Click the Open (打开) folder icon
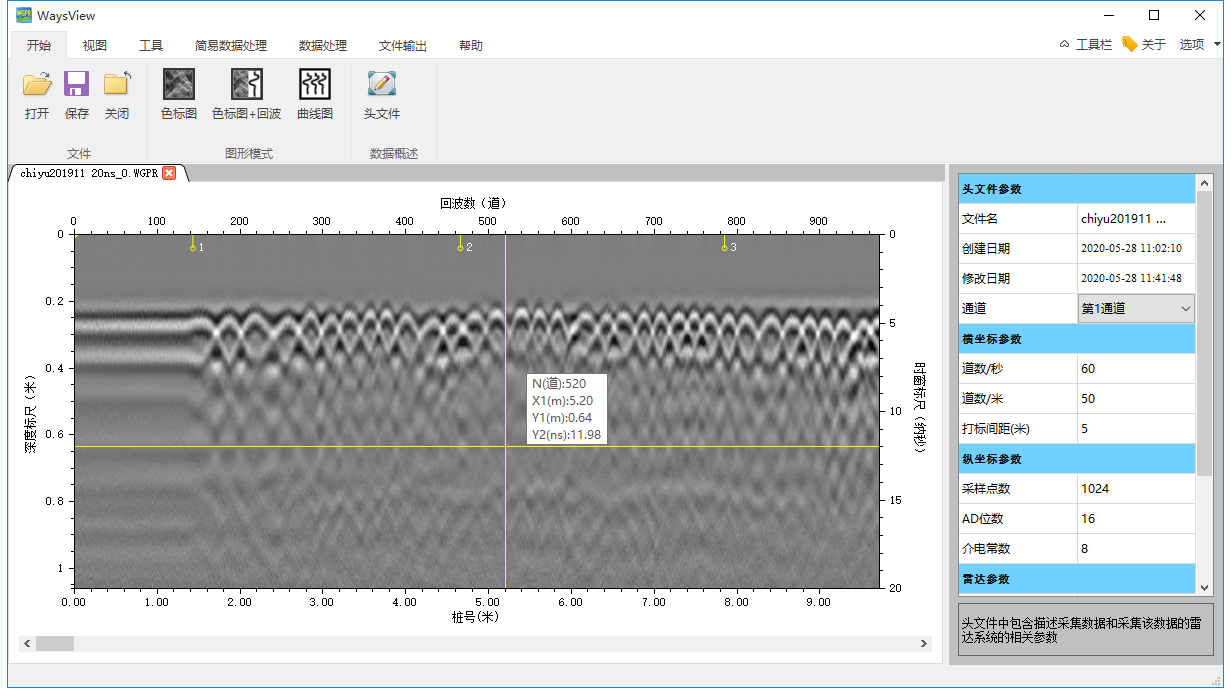This screenshot has width=1231, height=695. (x=37, y=84)
